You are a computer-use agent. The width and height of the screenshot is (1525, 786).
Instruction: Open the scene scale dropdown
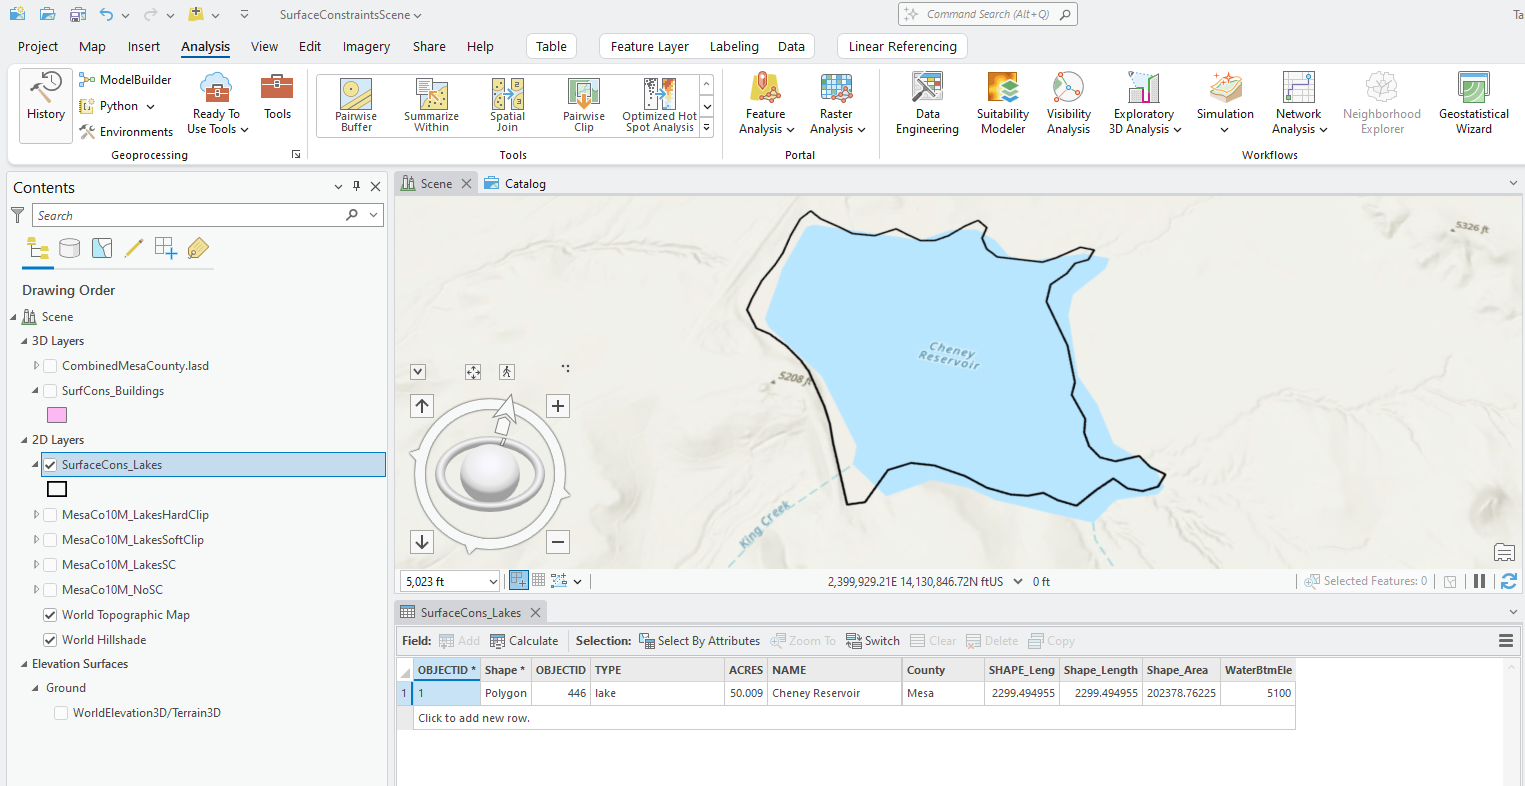click(492, 582)
